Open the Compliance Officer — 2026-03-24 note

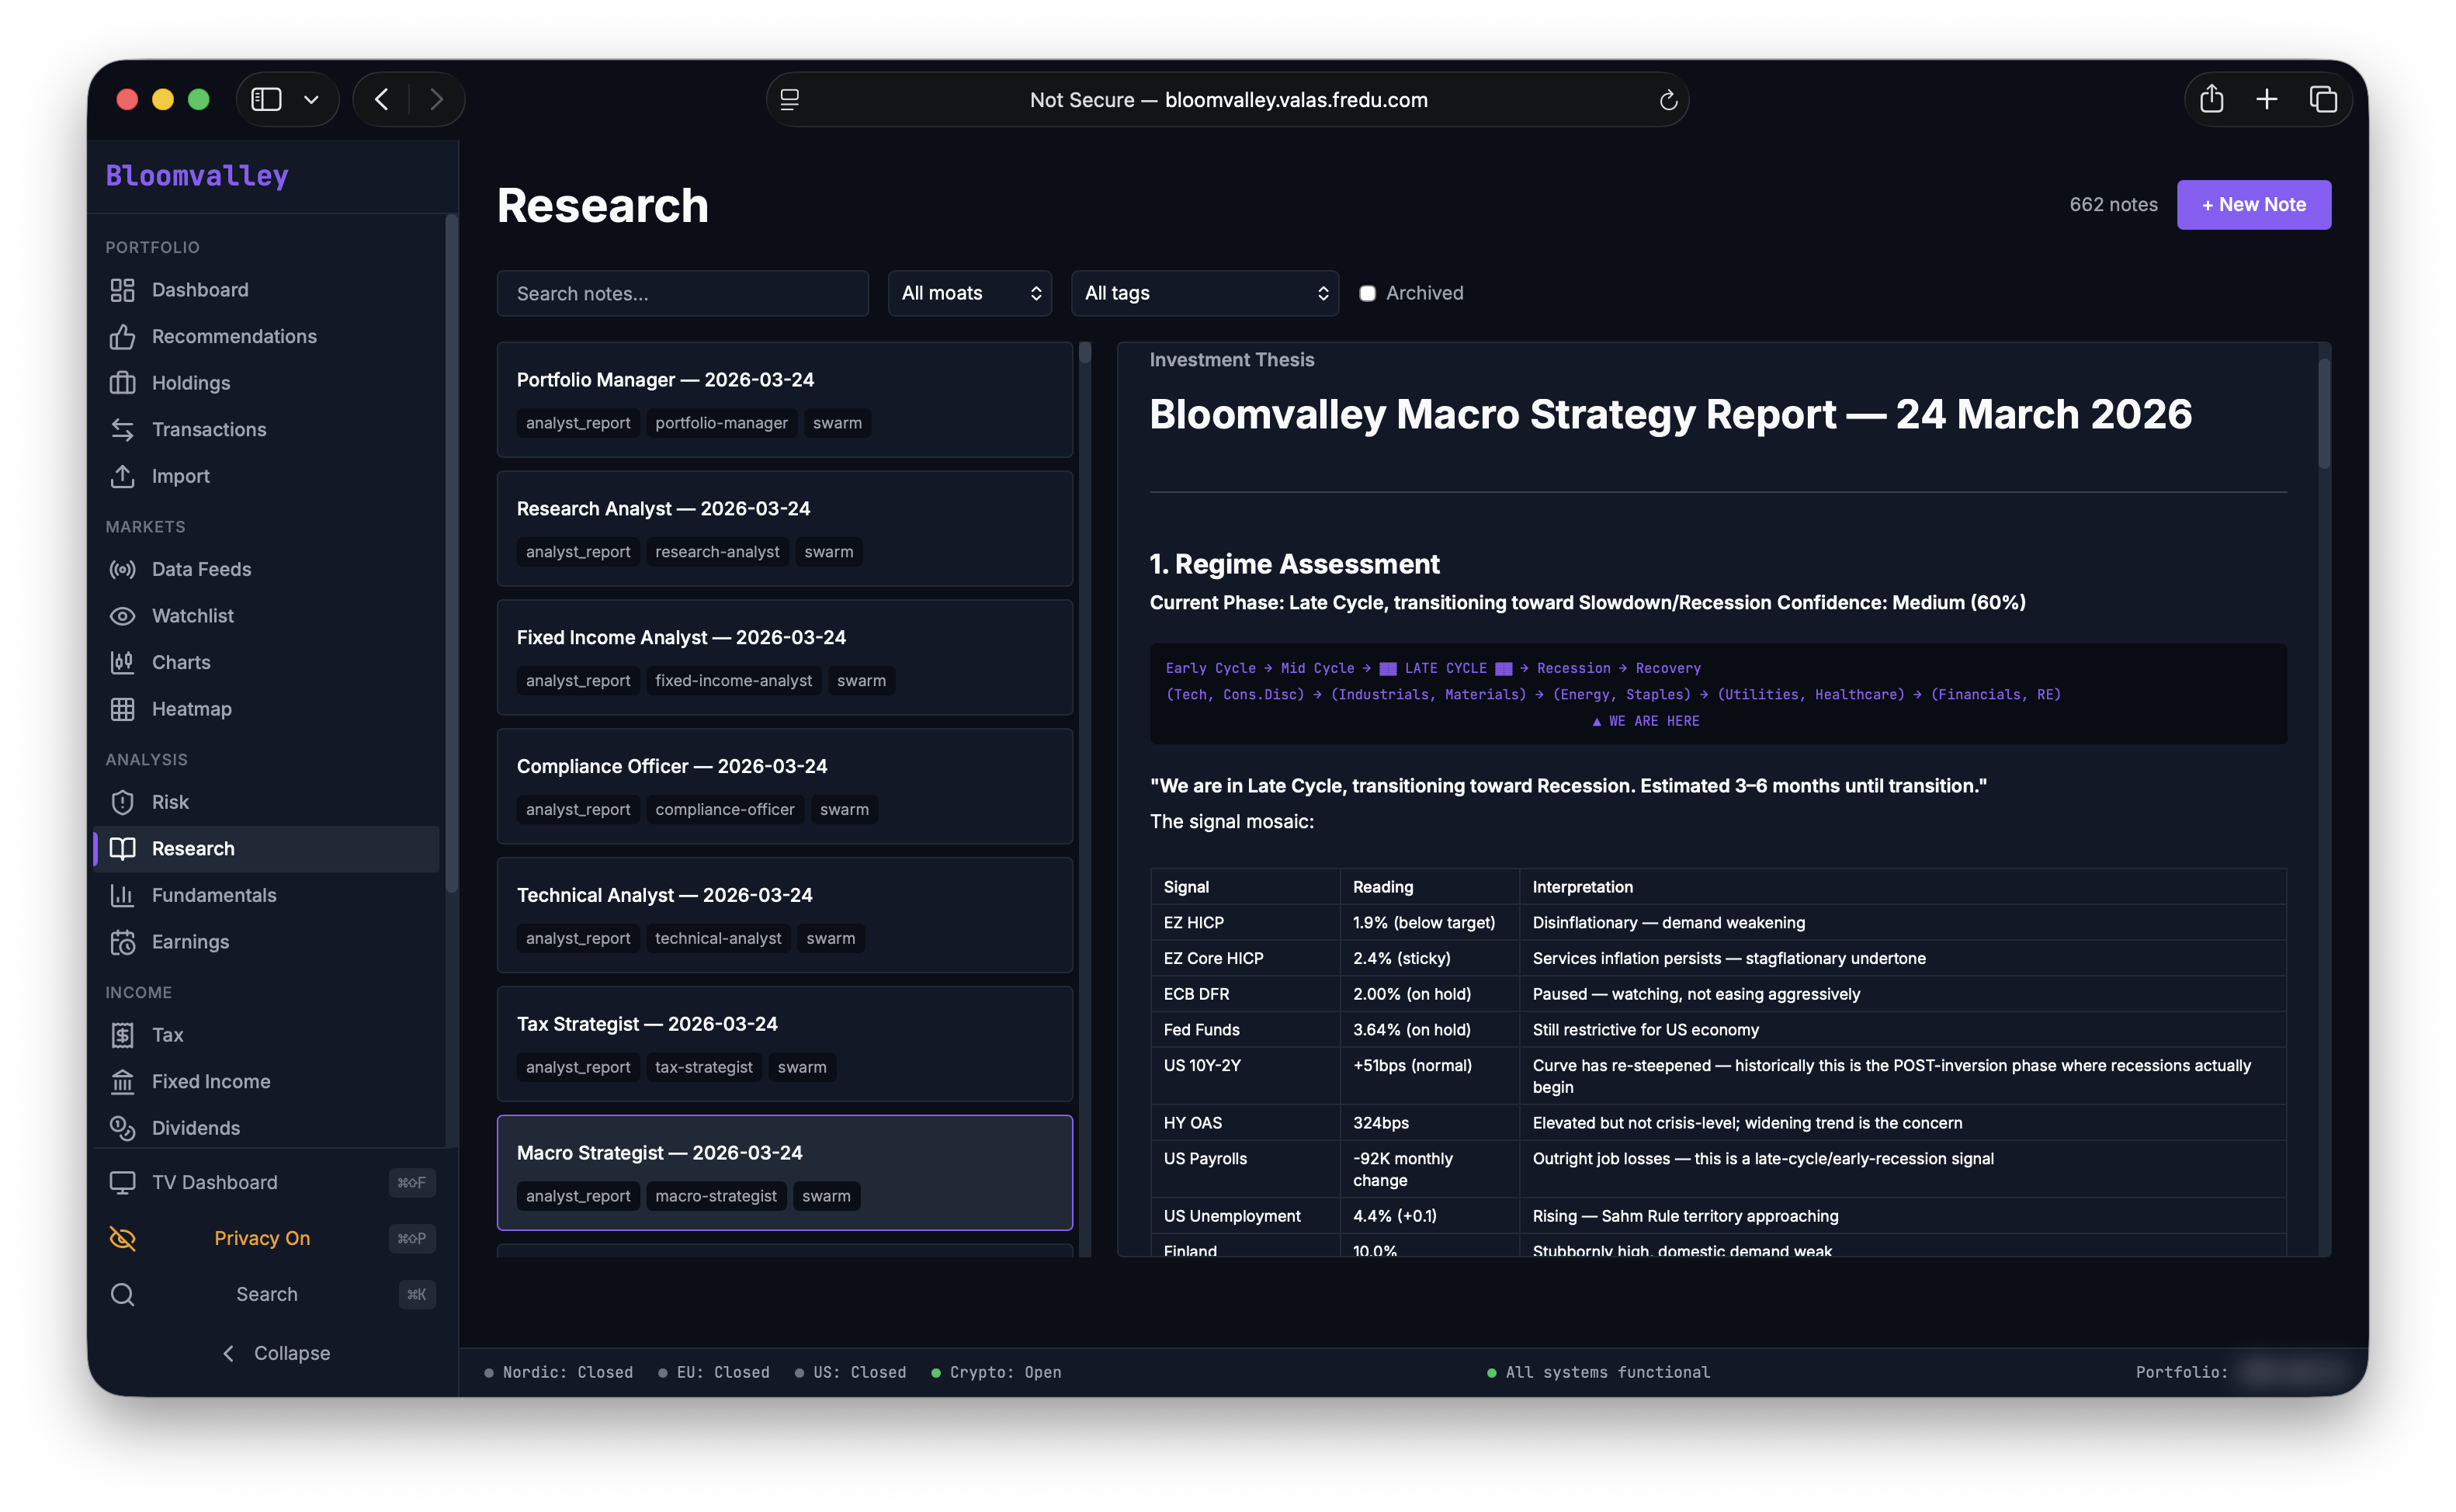coord(785,786)
